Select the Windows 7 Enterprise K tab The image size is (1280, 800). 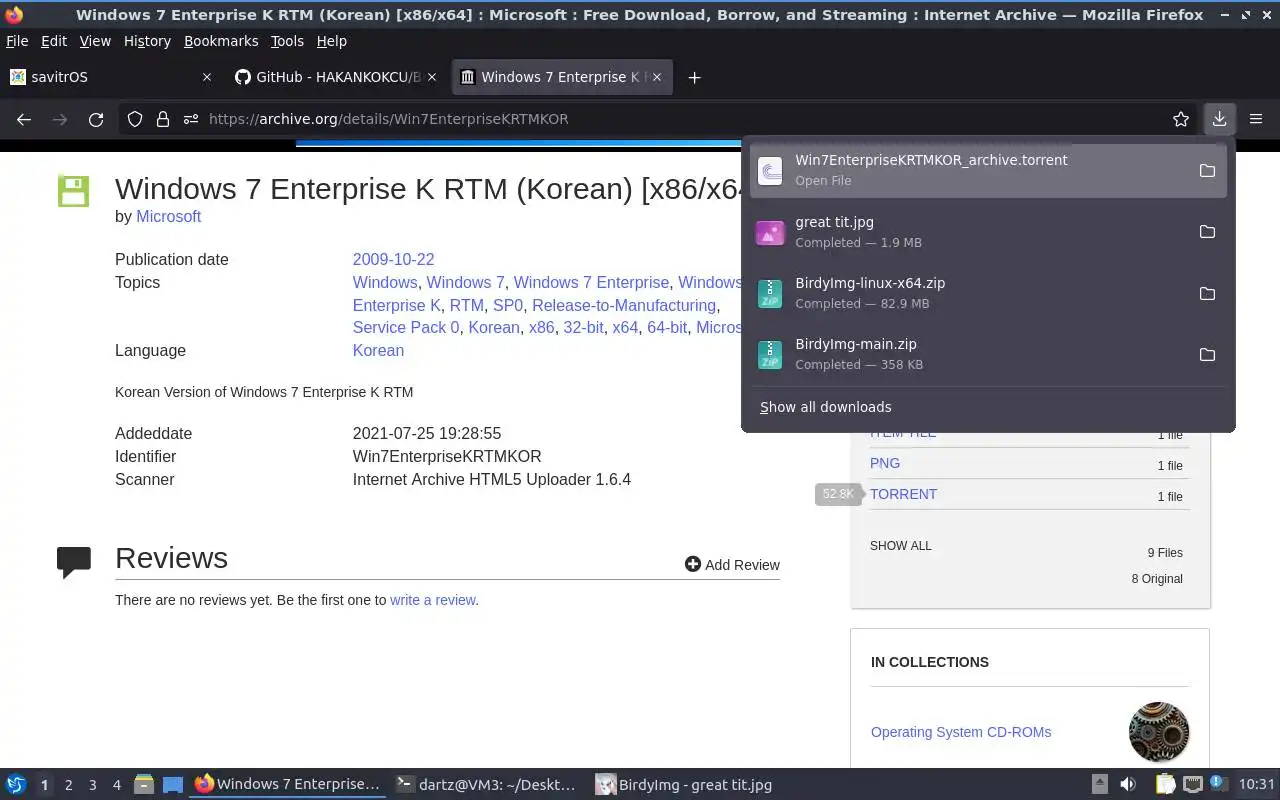point(562,77)
